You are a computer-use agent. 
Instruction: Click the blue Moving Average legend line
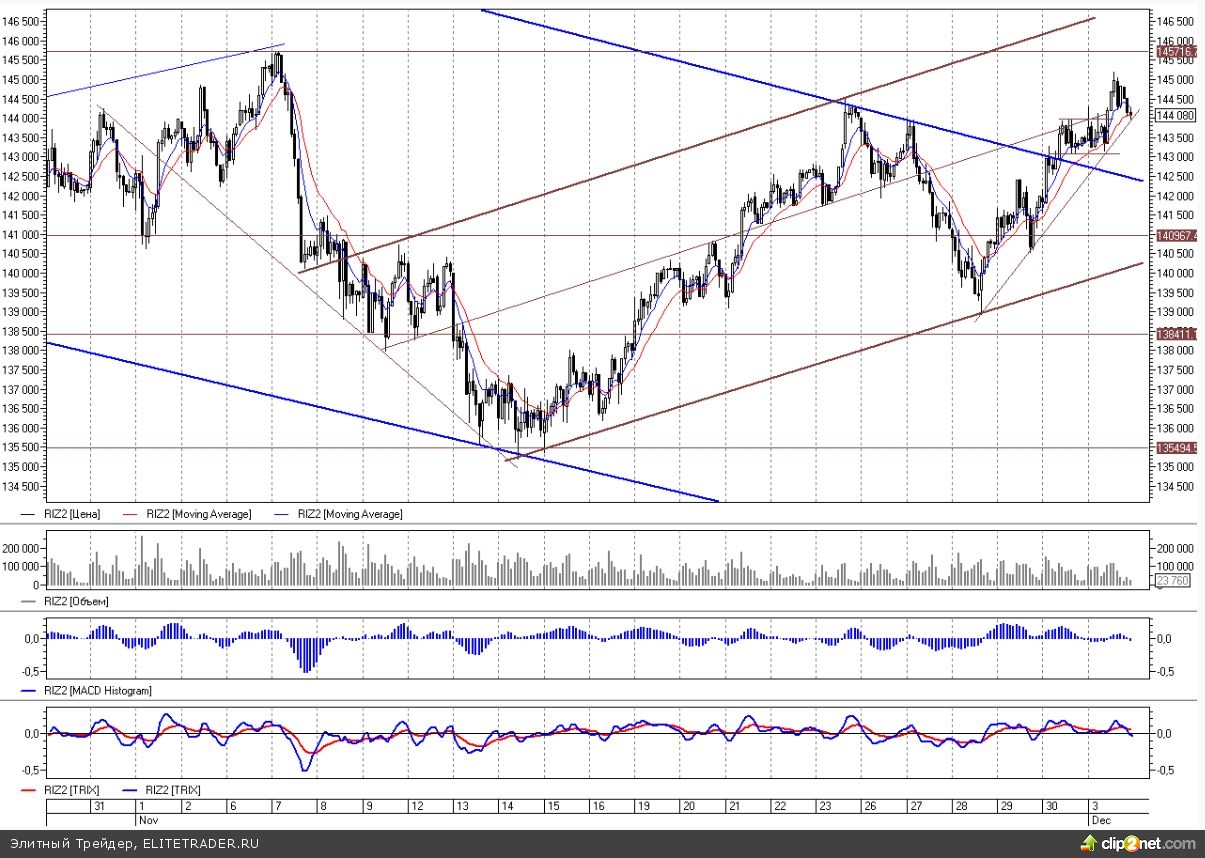click(x=281, y=514)
